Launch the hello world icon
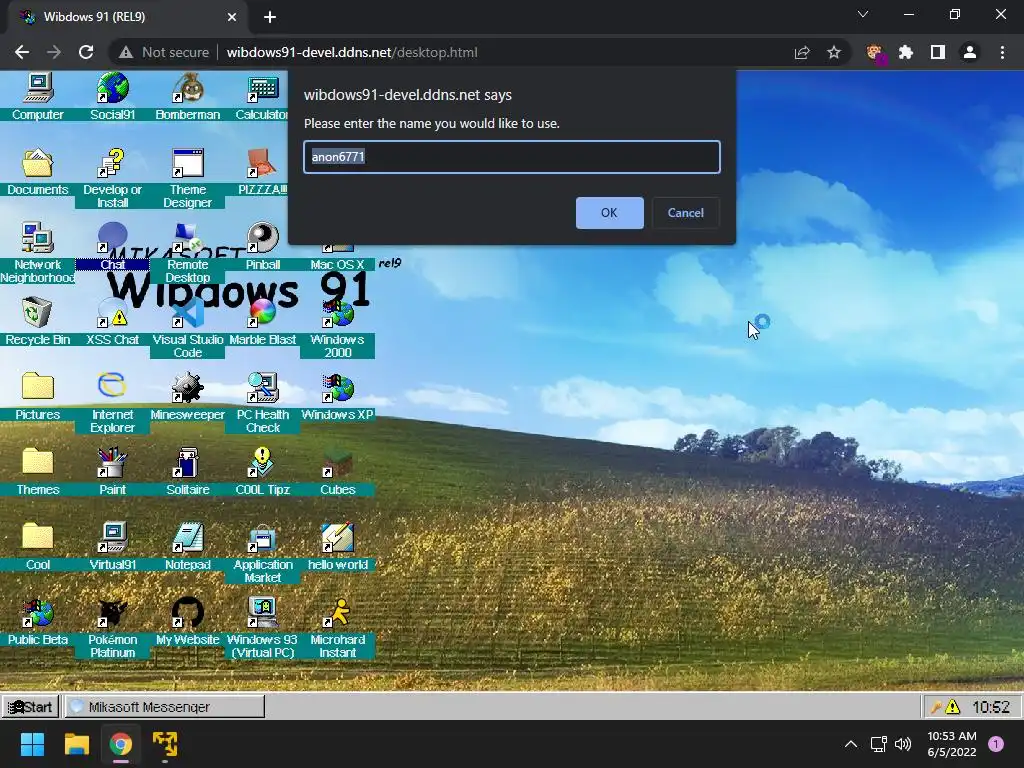The width and height of the screenshot is (1024, 768). (x=338, y=537)
